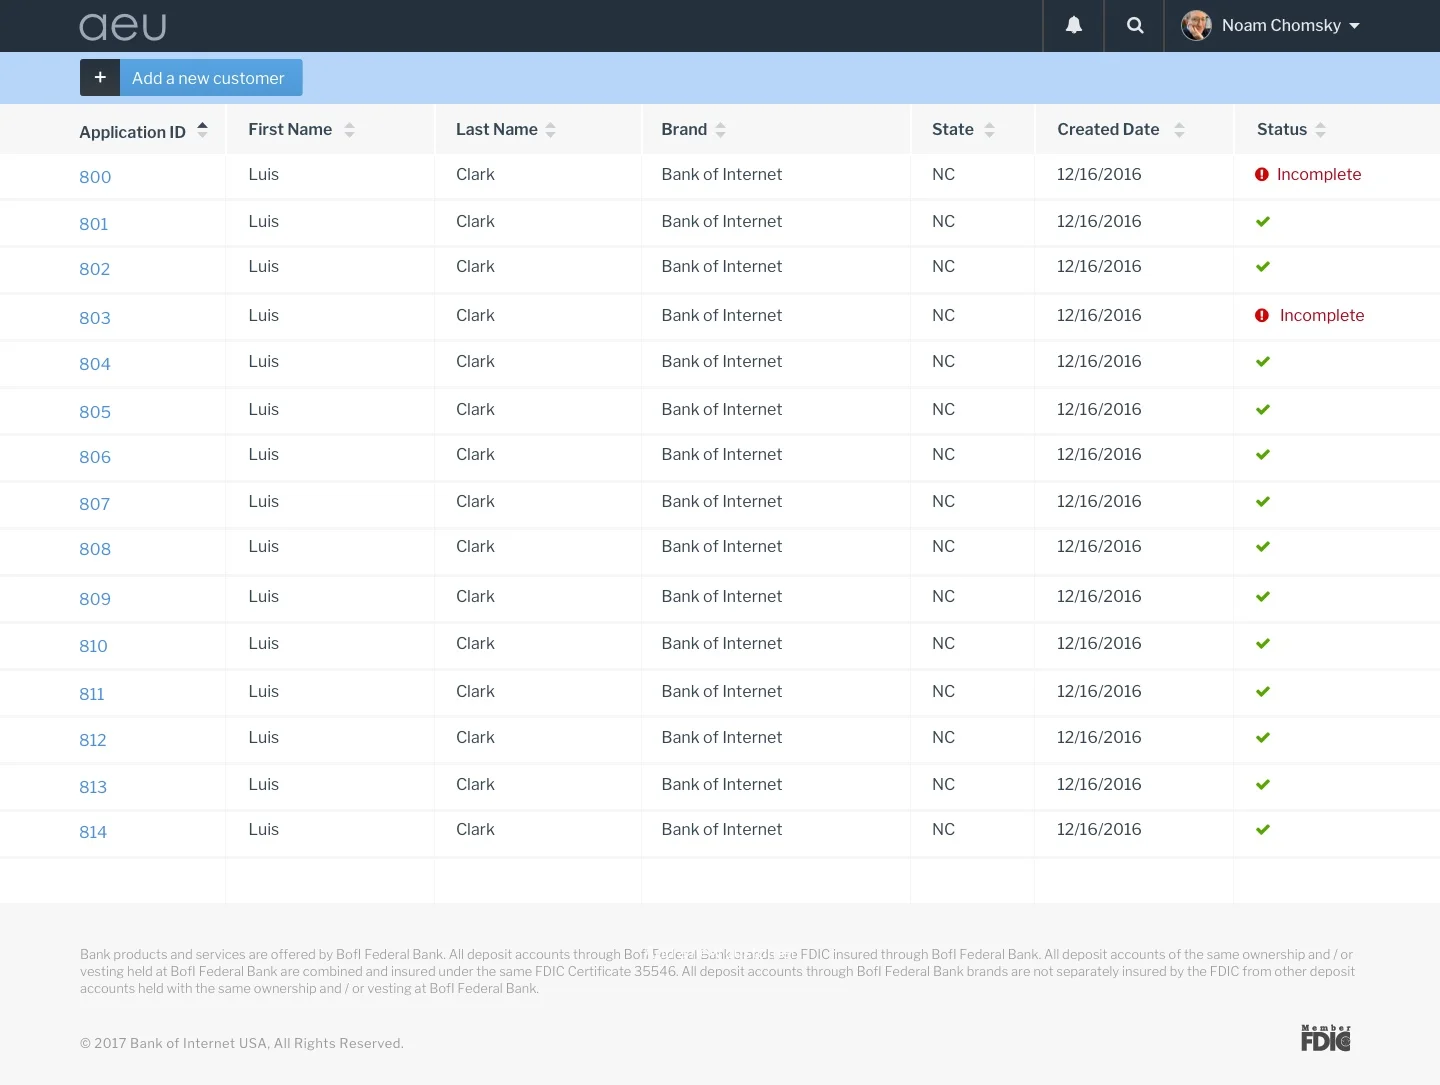Open application 808
Viewport: 1440px width, 1085px height.
tap(95, 549)
